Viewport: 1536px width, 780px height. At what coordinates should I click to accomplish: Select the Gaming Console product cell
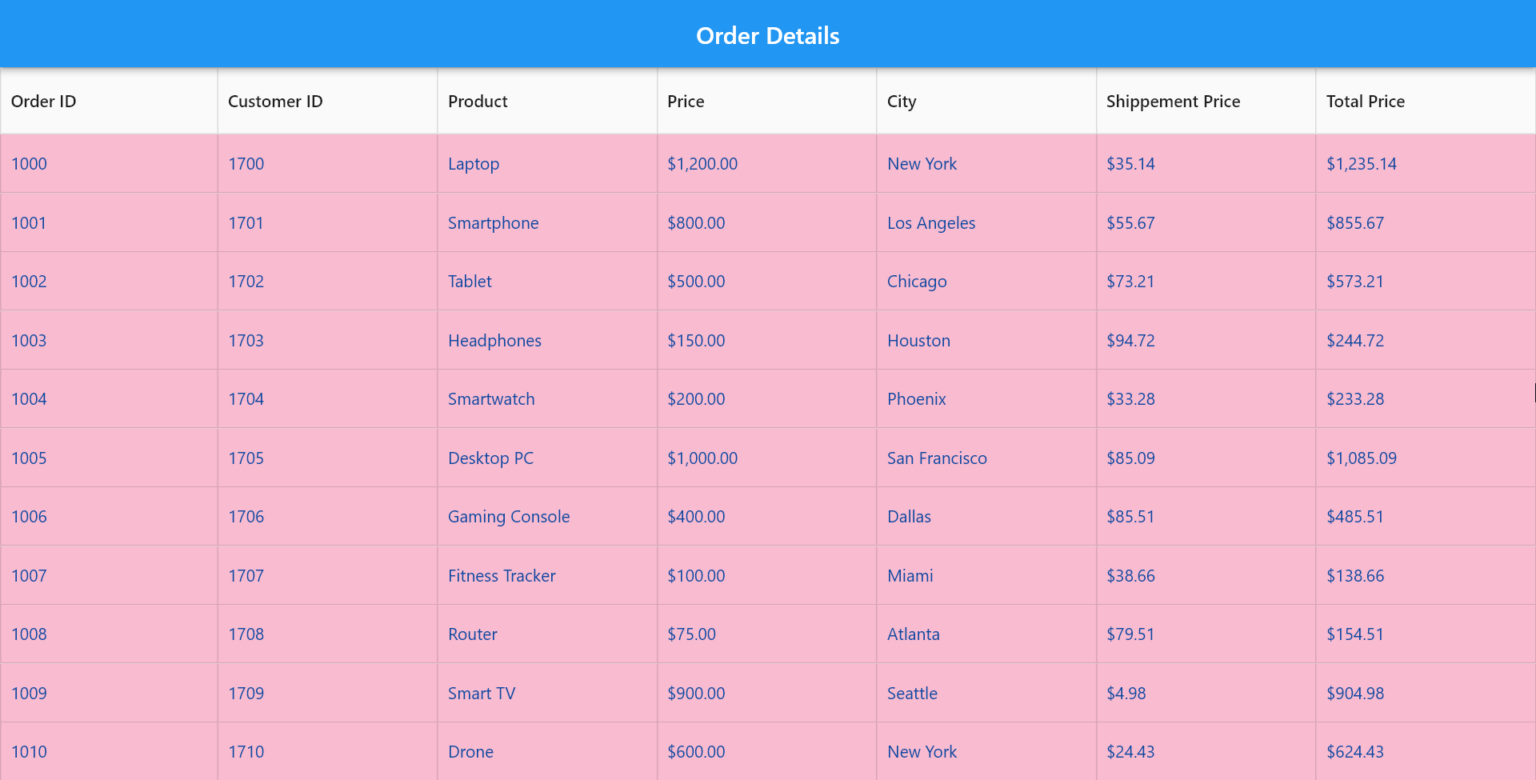click(508, 516)
